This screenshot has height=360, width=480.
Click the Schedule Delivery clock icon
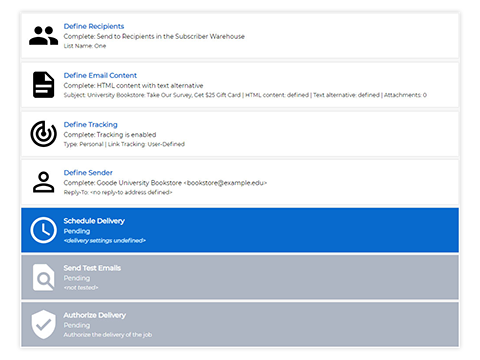(43, 230)
